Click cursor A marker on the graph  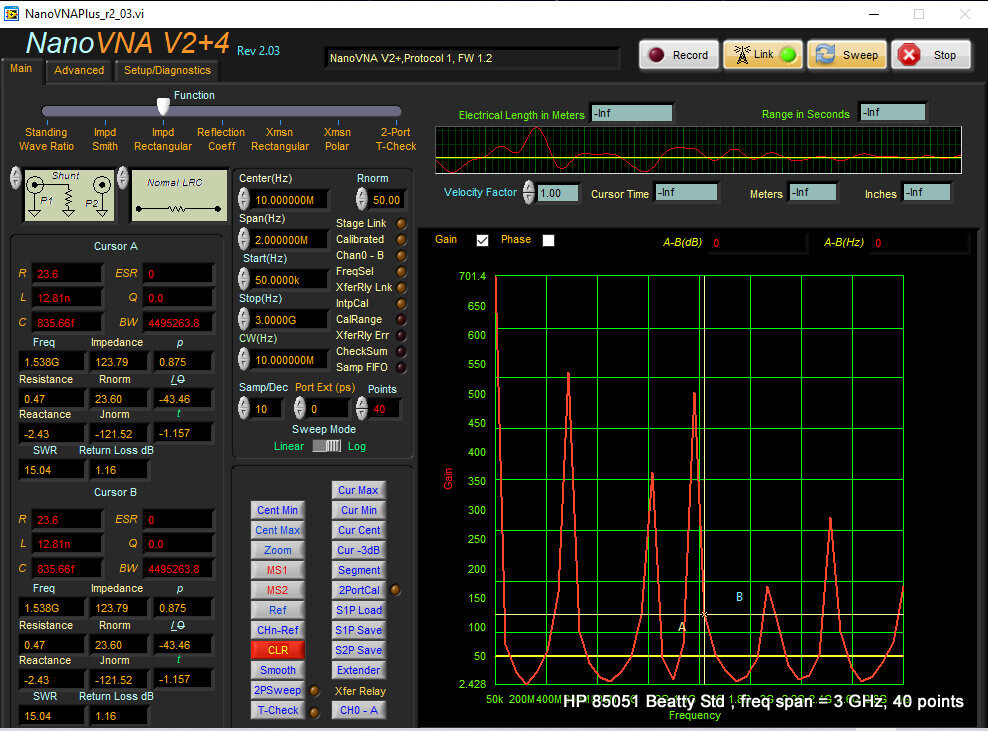(x=682, y=627)
